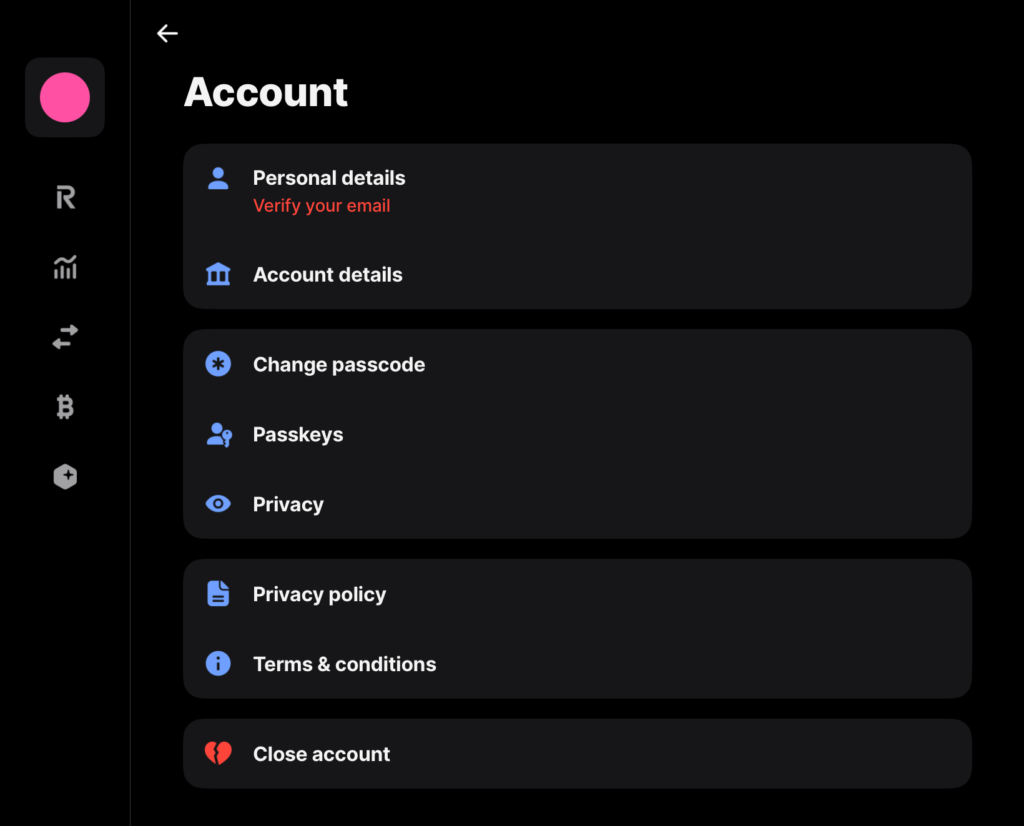Open the Crypto Bitcoin icon in sidebar
The width and height of the screenshot is (1024, 826).
point(64,407)
